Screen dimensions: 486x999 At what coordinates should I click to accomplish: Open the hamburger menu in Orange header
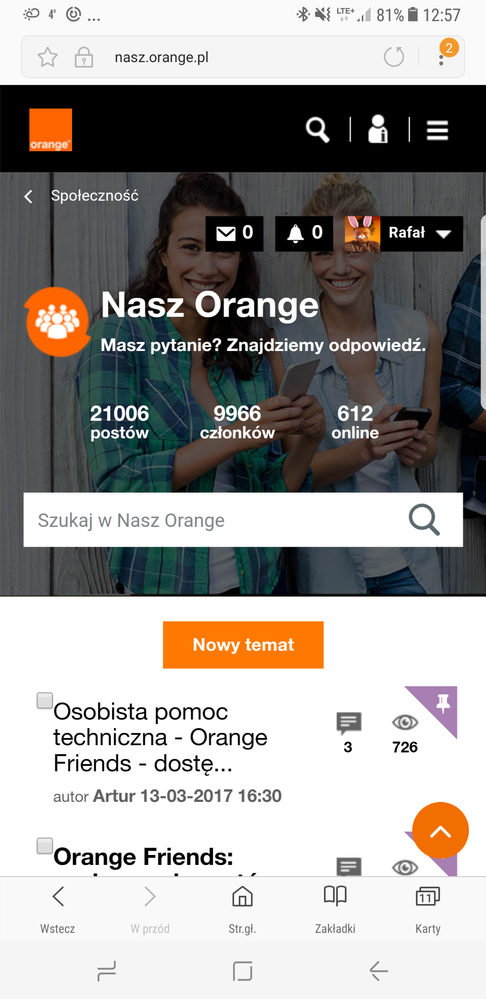(x=438, y=130)
